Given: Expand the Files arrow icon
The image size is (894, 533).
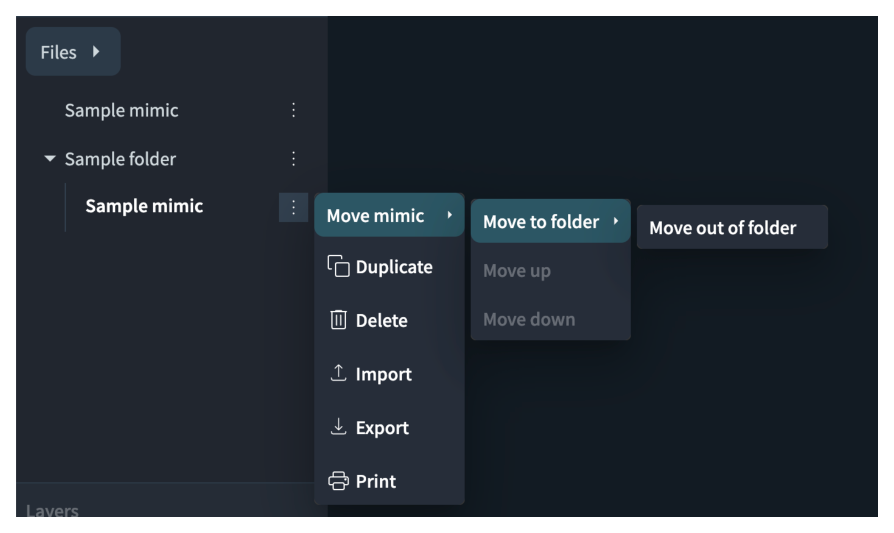Looking at the screenshot, I should [x=96, y=52].
